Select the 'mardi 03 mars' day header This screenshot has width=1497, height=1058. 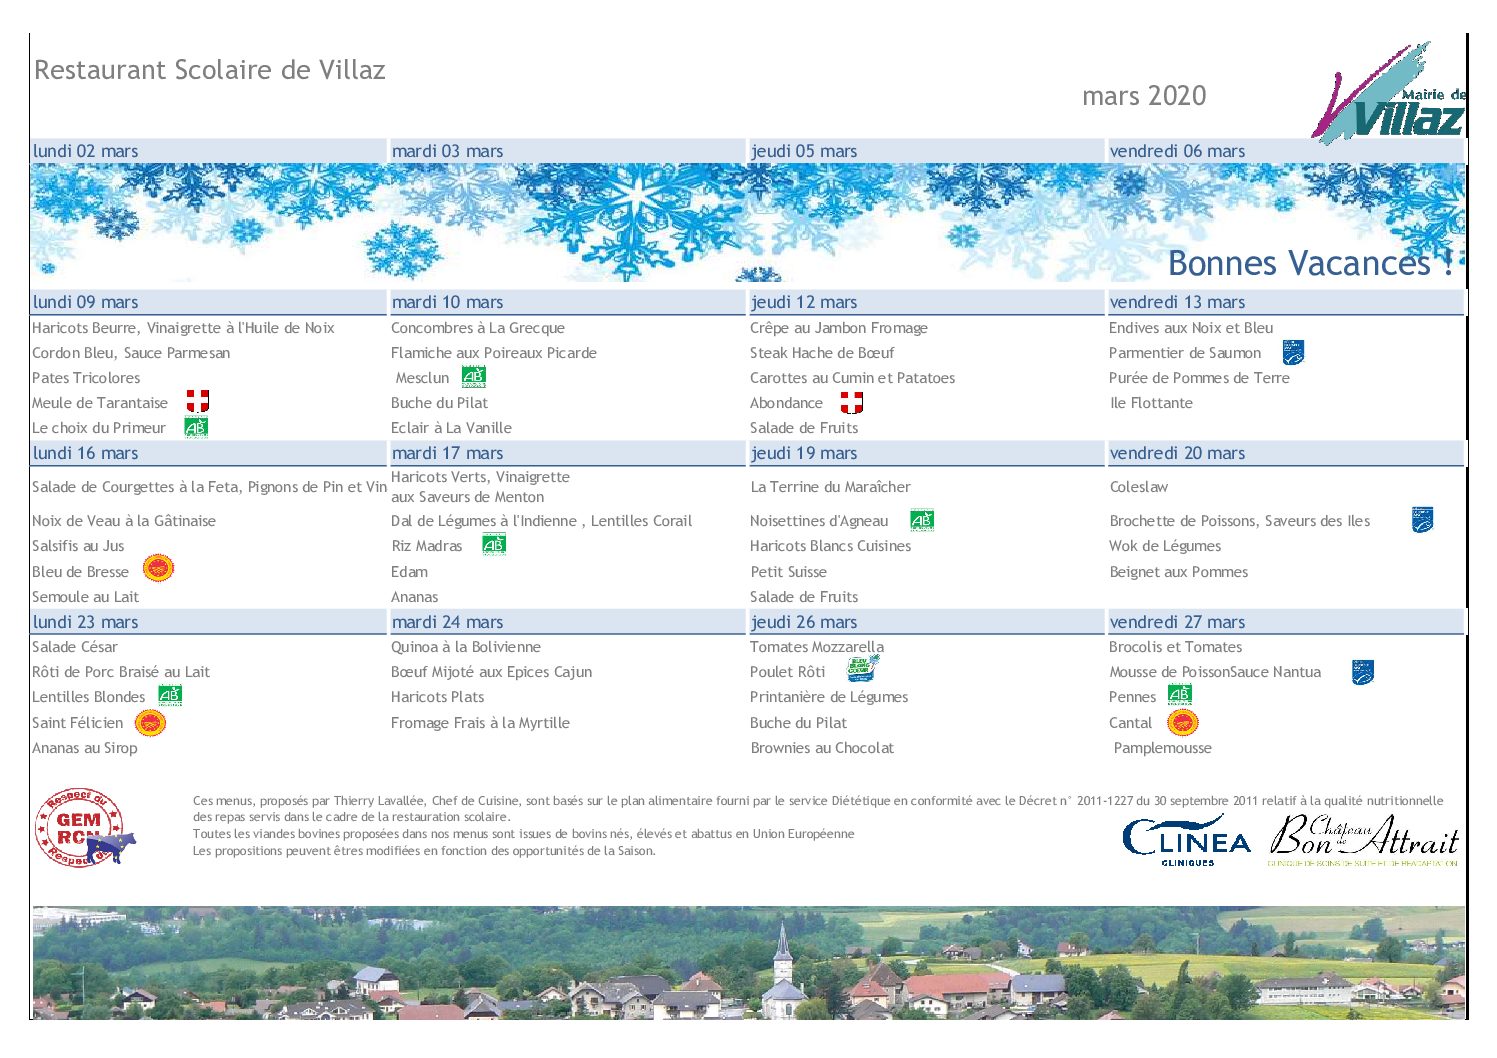[567, 151]
